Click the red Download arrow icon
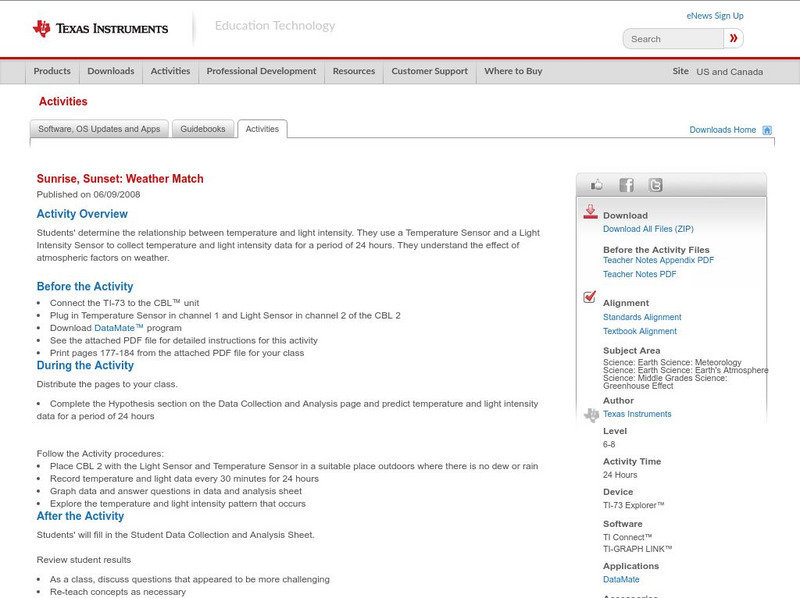Screen dimensions: 800x598 click(x=590, y=211)
